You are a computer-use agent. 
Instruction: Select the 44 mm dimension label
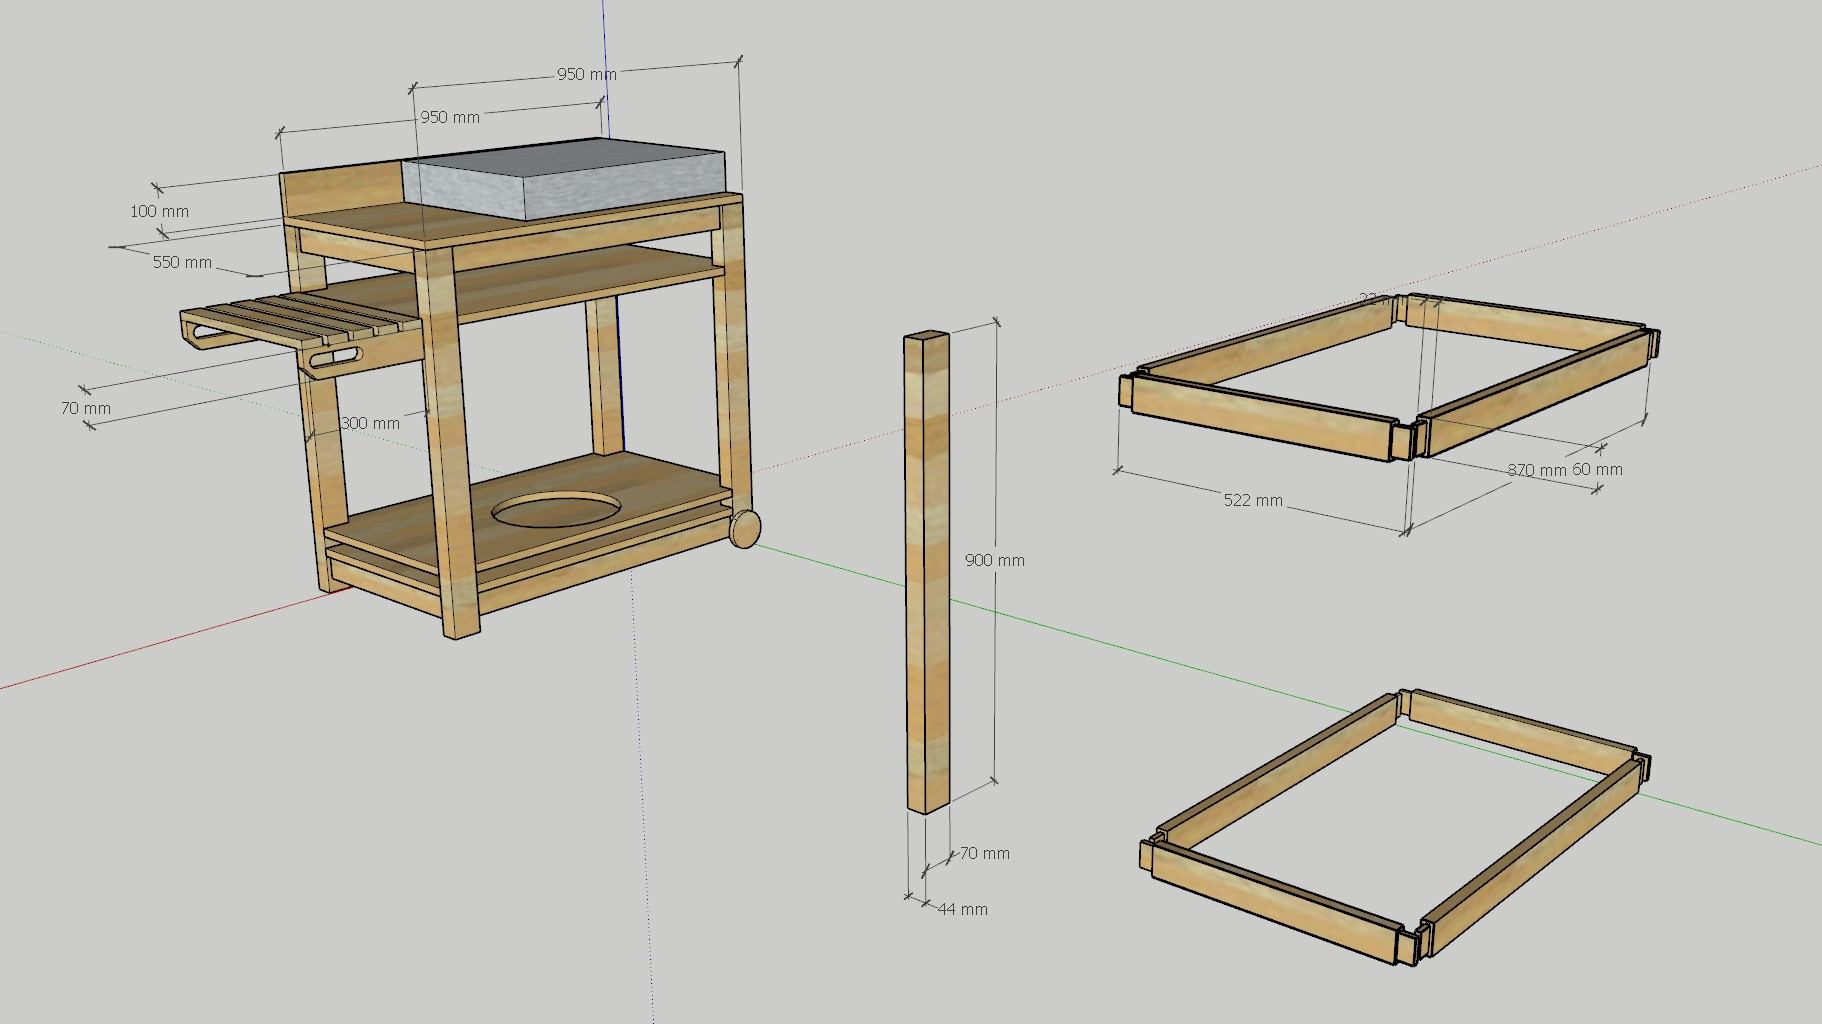point(961,909)
